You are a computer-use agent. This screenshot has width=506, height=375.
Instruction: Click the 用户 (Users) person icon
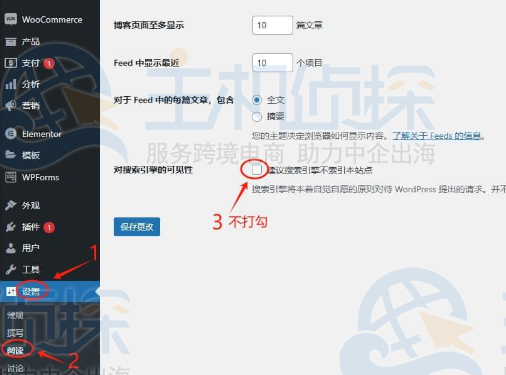coord(11,248)
